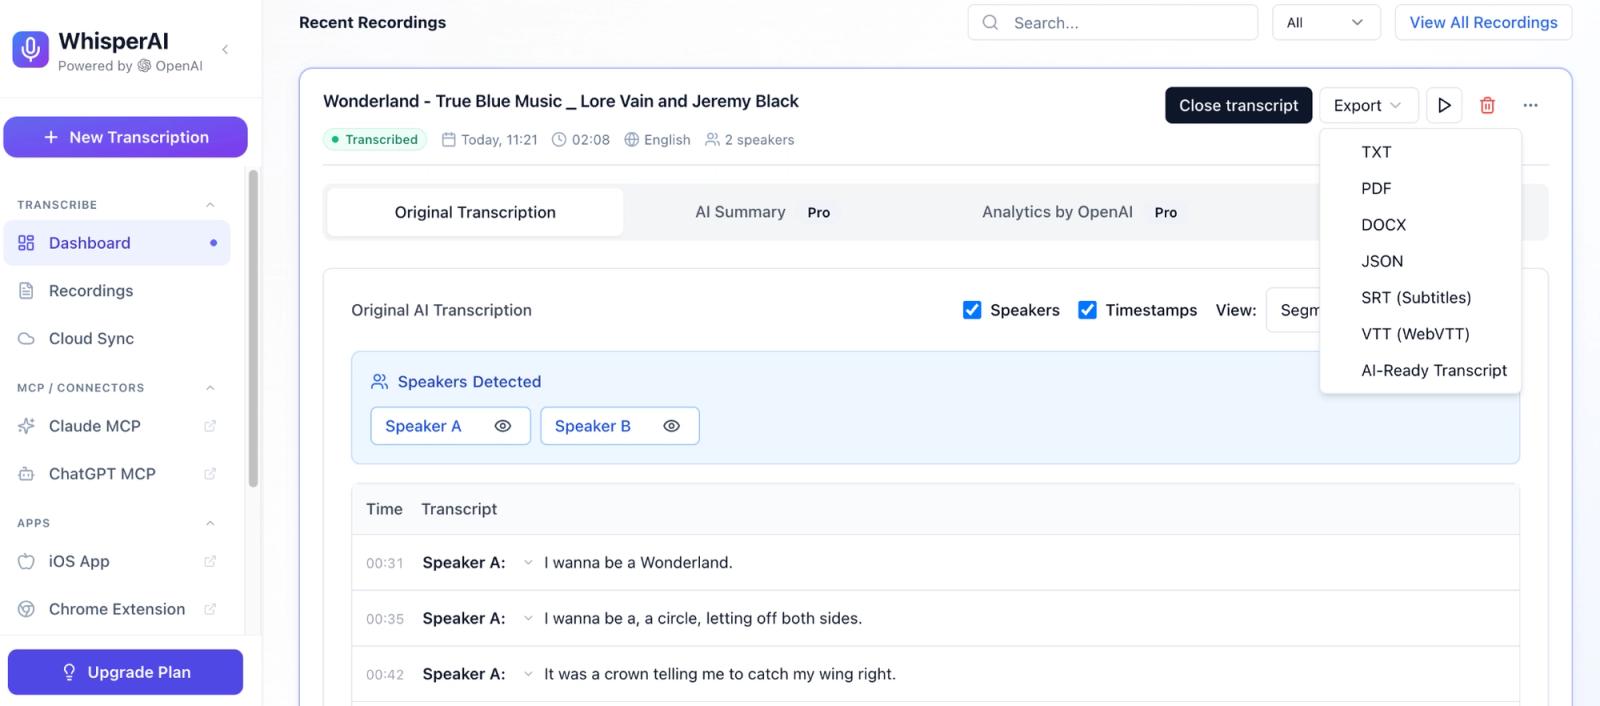Delete recording with red trash icon
The width and height of the screenshot is (1600, 706).
(1487, 105)
